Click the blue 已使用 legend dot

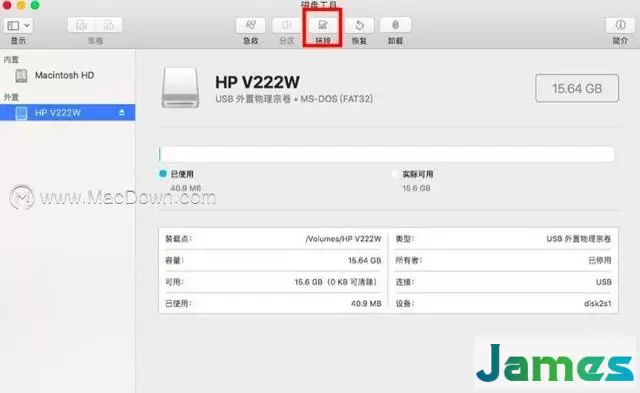[163, 174]
